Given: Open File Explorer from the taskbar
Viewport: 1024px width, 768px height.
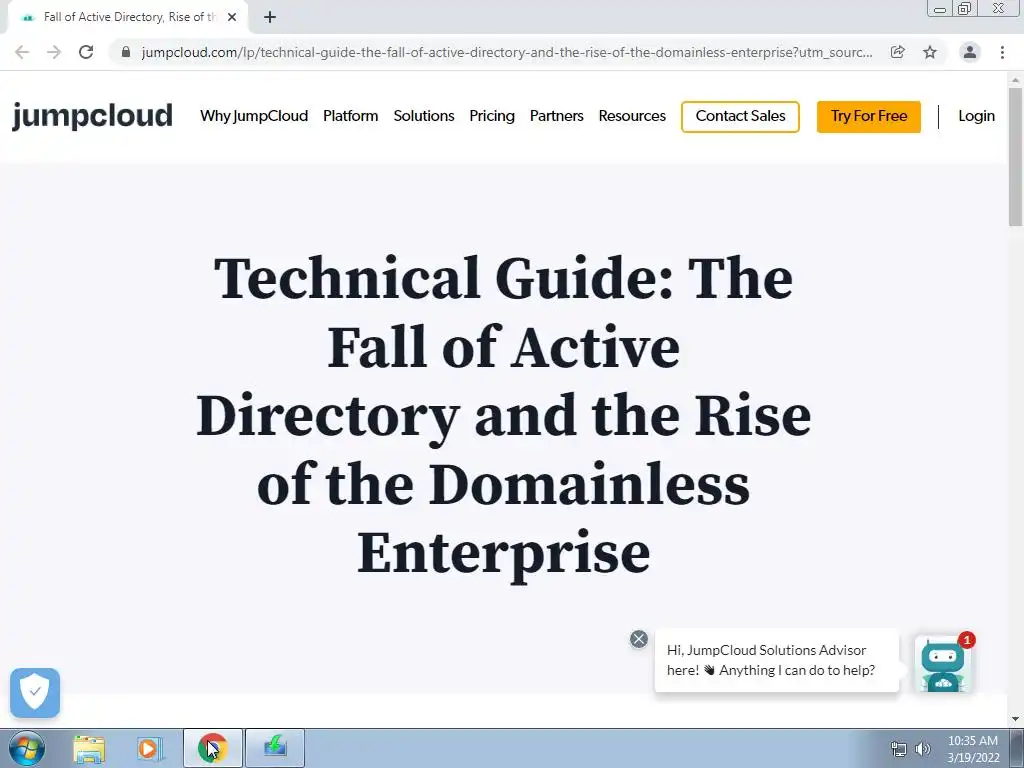Looking at the screenshot, I should coord(89,748).
